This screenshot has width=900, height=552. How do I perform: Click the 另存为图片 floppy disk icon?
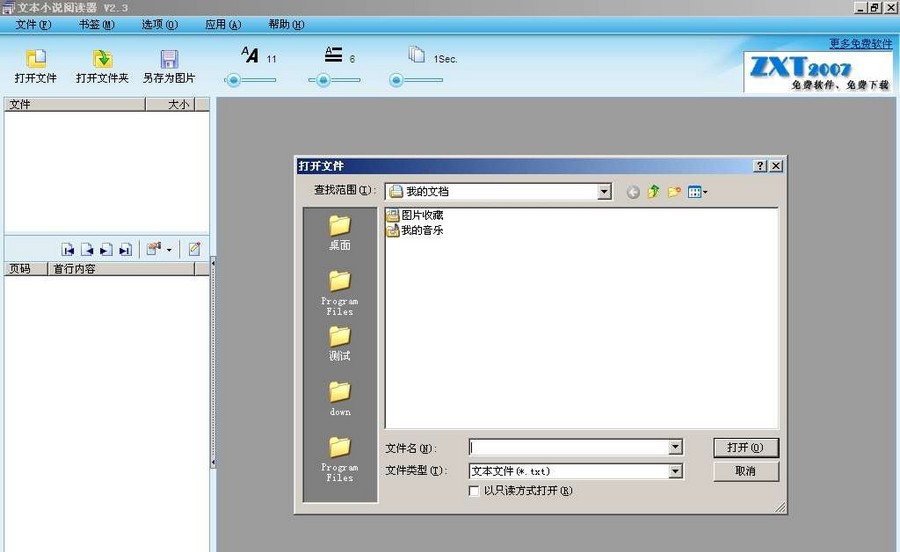[x=169, y=59]
